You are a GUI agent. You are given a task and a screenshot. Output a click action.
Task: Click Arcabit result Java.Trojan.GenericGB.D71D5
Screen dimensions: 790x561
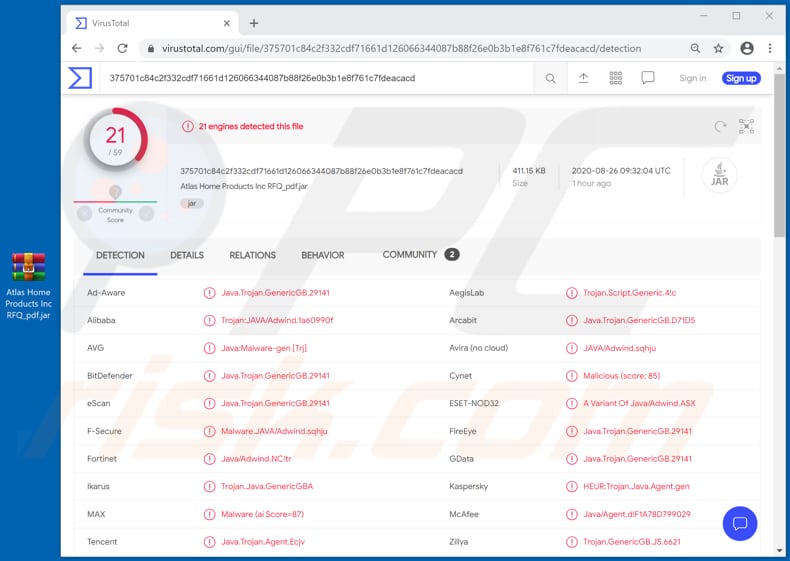tap(639, 321)
